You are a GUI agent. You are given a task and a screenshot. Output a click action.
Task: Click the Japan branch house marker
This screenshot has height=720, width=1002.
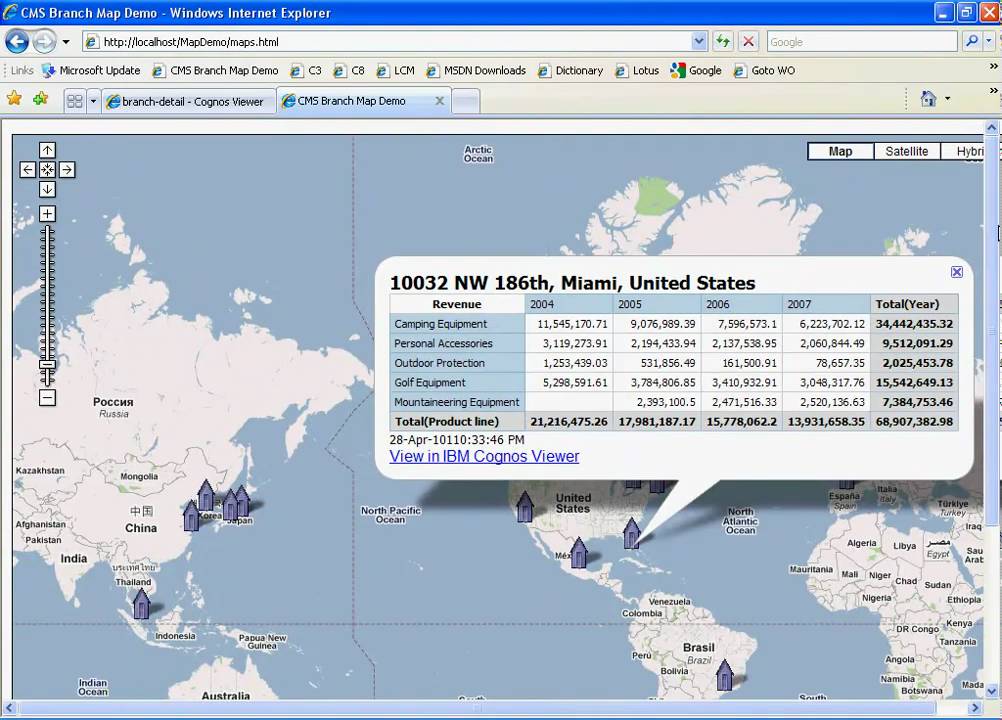242,501
